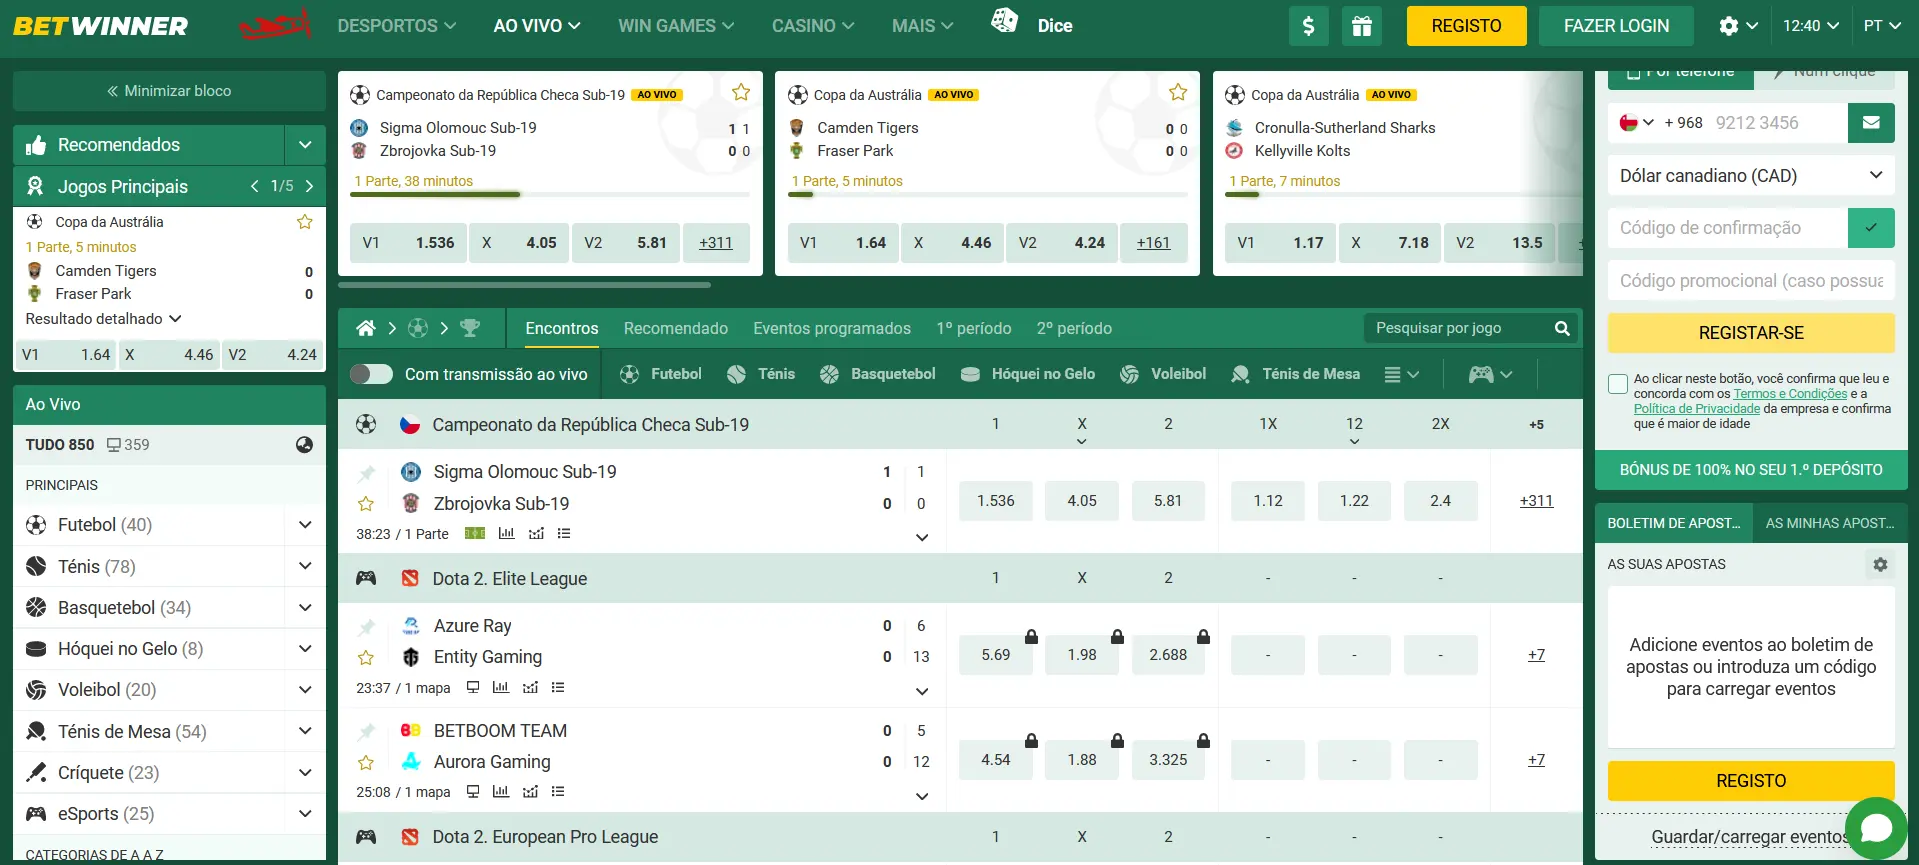This screenshot has width=1919, height=865.
Task: Open the CASINO menu
Action: pos(813,26)
